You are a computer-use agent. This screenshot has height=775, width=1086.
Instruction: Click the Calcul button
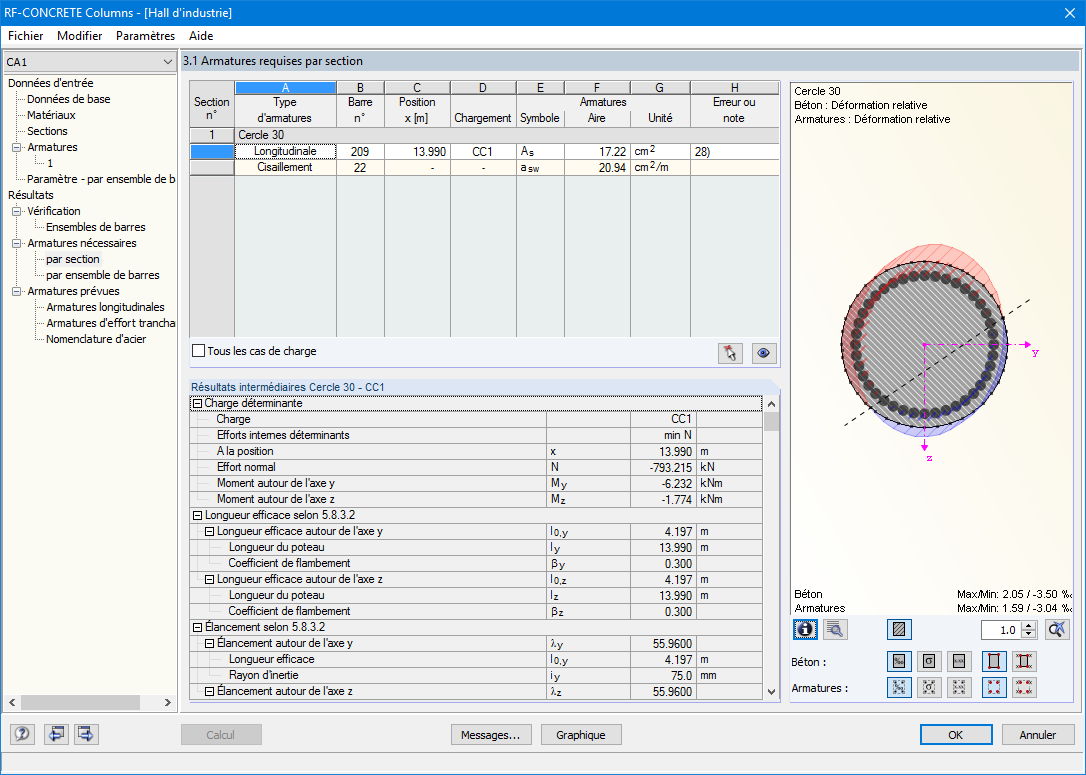pyautogui.click(x=220, y=735)
